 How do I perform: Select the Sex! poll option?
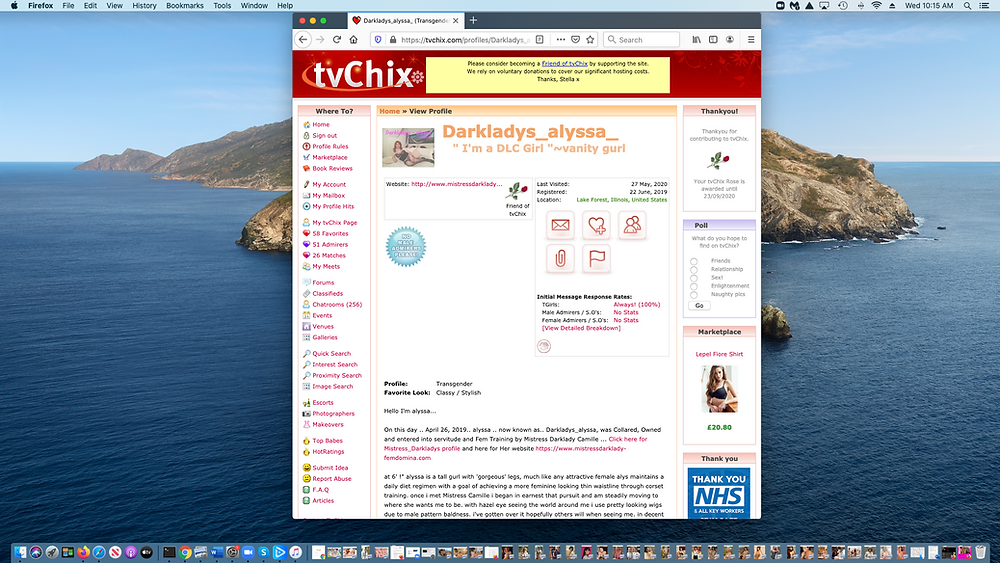[x=694, y=278]
